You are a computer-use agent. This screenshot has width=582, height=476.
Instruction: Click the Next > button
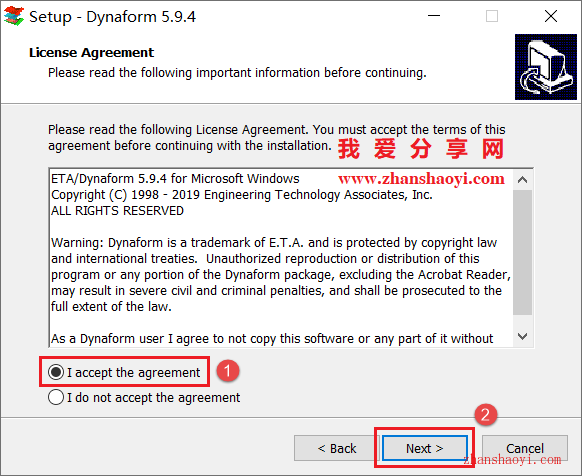pos(425,448)
